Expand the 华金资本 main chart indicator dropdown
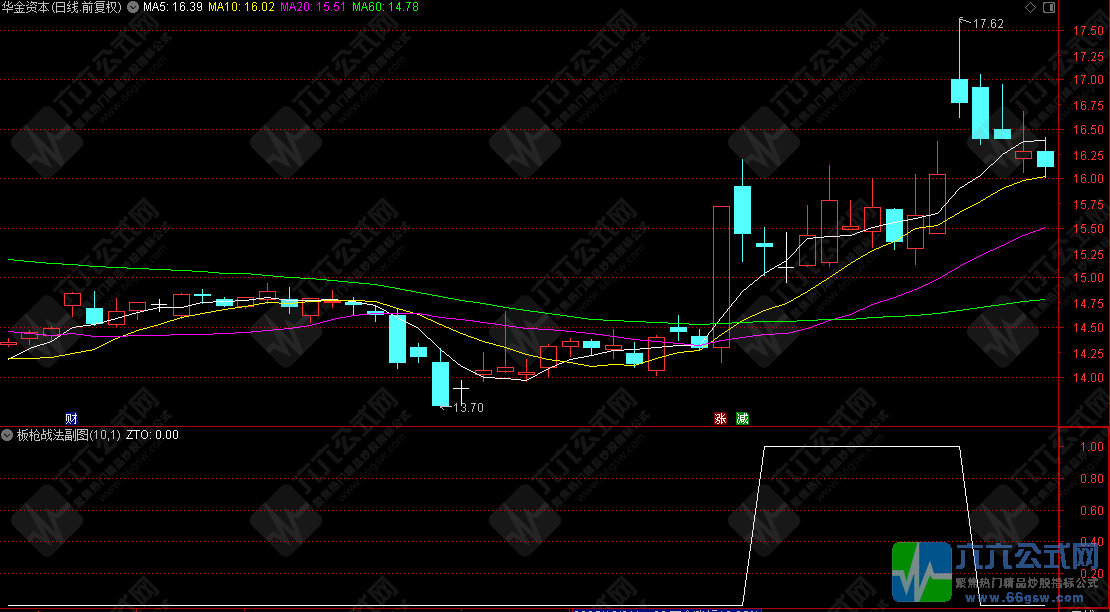The width and height of the screenshot is (1110, 612). pos(131,7)
